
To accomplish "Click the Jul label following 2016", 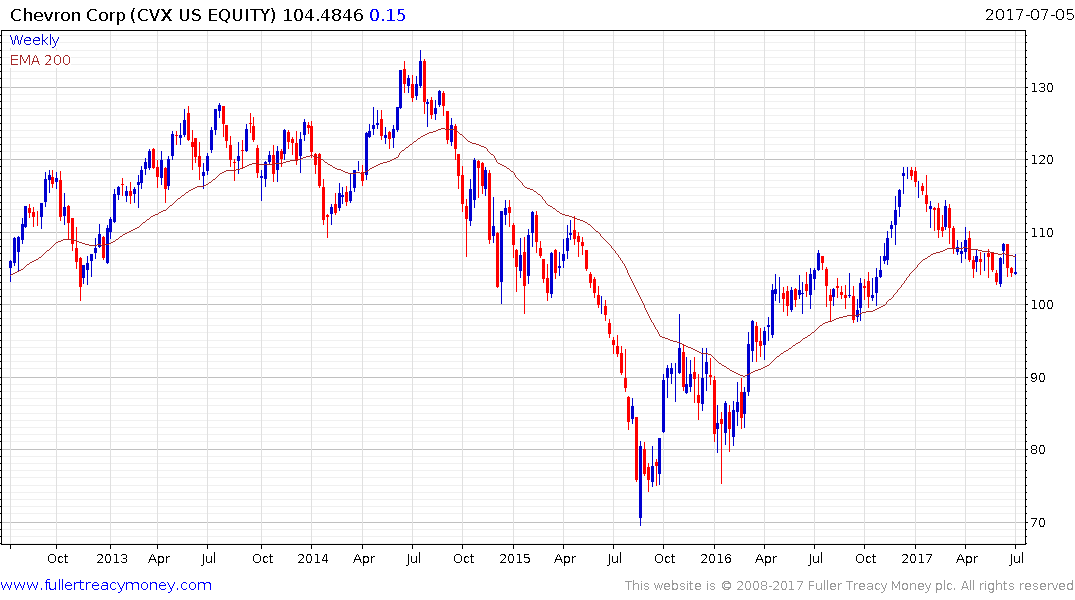I will 815,558.
